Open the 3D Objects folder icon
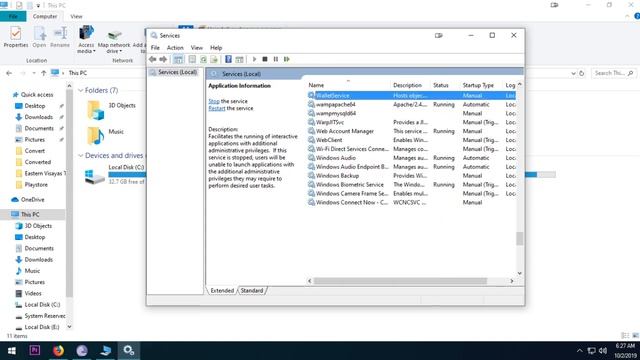This screenshot has height=360, width=640. click(x=96, y=110)
